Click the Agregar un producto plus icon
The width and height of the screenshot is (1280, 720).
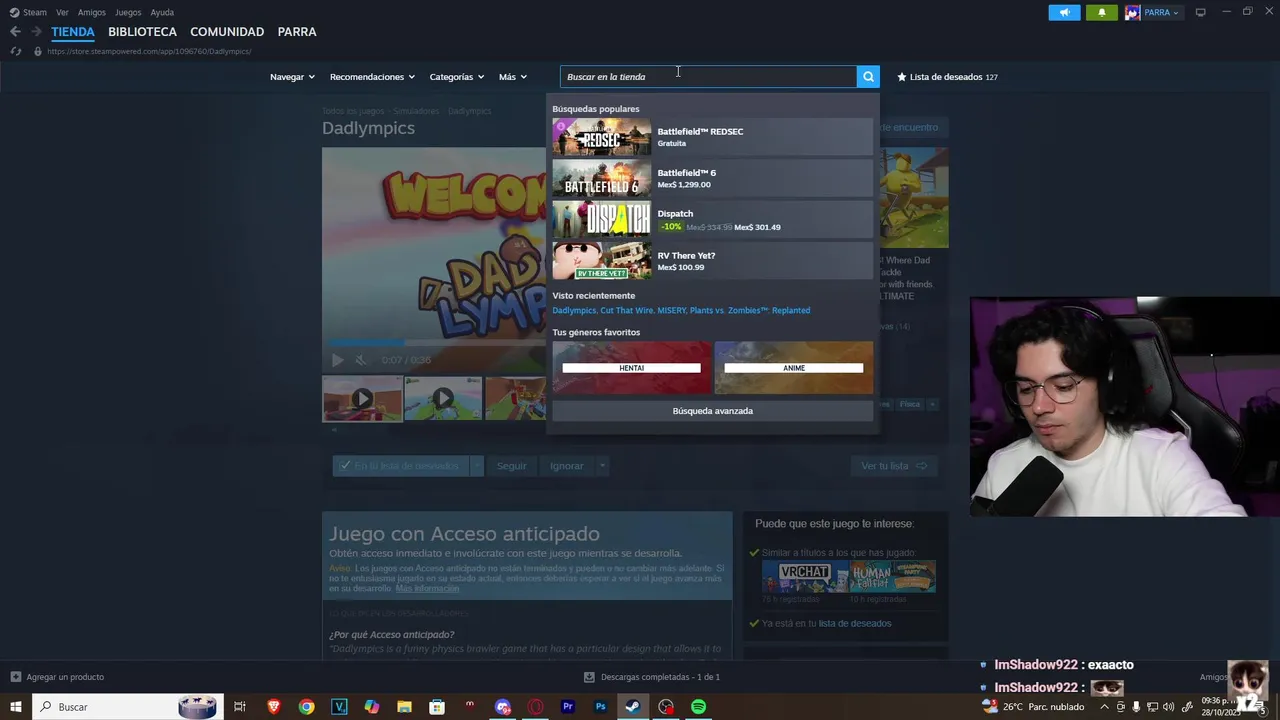point(15,677)
